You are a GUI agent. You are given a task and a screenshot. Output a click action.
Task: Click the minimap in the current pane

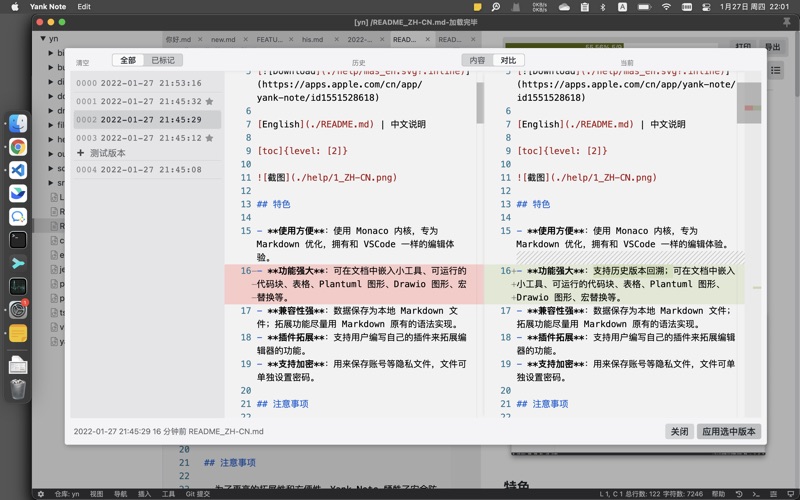(748, 108)
